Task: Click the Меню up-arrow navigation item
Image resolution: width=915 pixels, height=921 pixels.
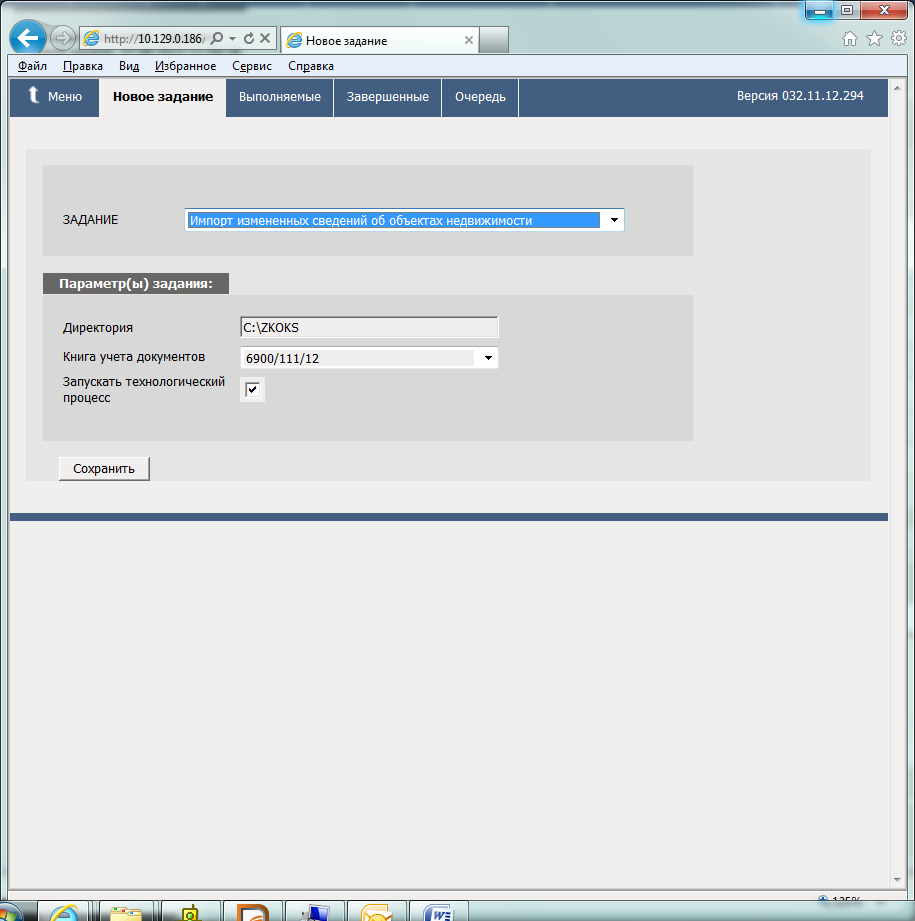Action: point(55,97)
